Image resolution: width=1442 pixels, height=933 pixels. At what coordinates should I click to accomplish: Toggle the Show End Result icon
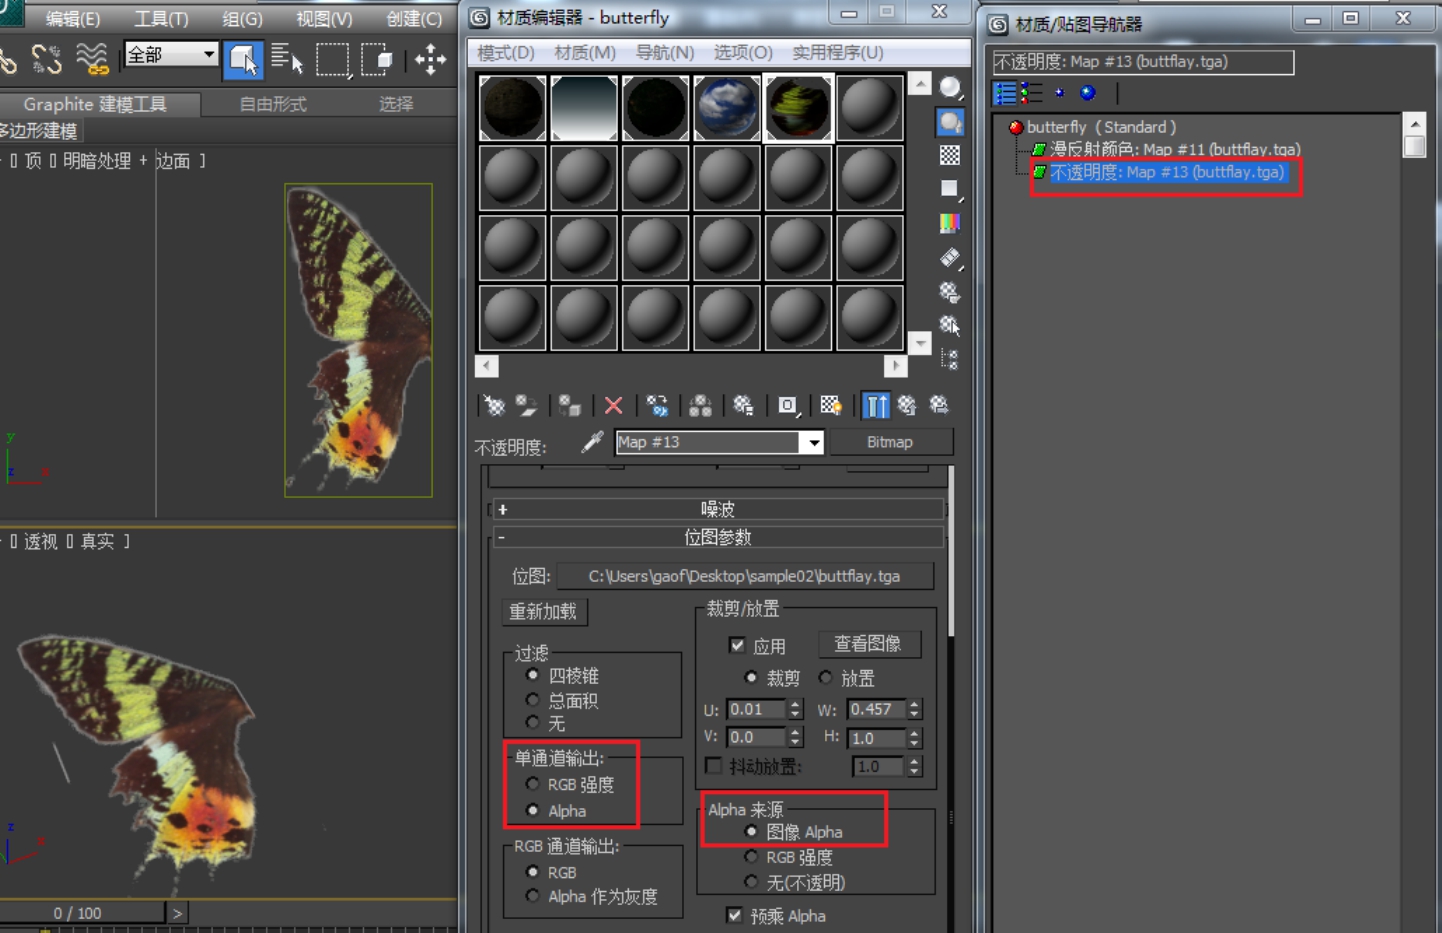click(875, 405)
